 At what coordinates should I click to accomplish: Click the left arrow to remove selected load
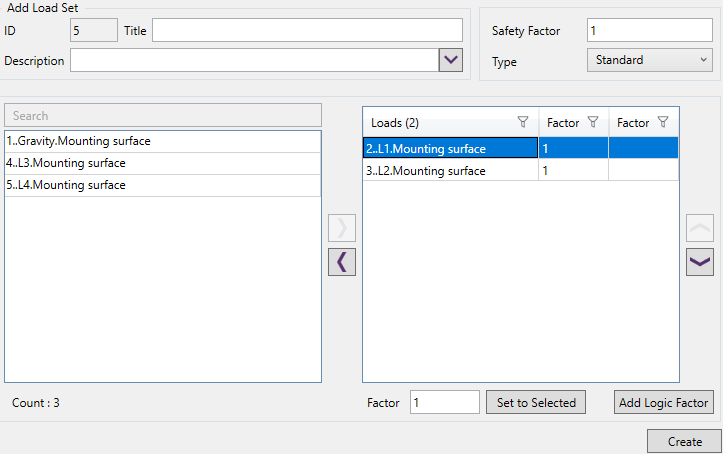(x=342, y=262)
